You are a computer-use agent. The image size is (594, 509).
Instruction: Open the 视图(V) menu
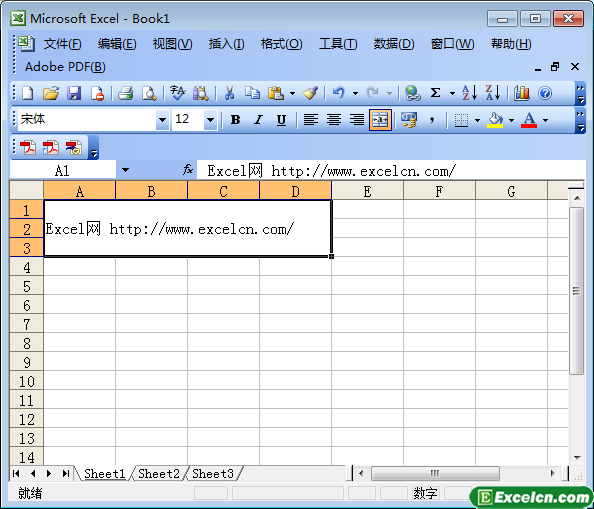pos(172,44)
